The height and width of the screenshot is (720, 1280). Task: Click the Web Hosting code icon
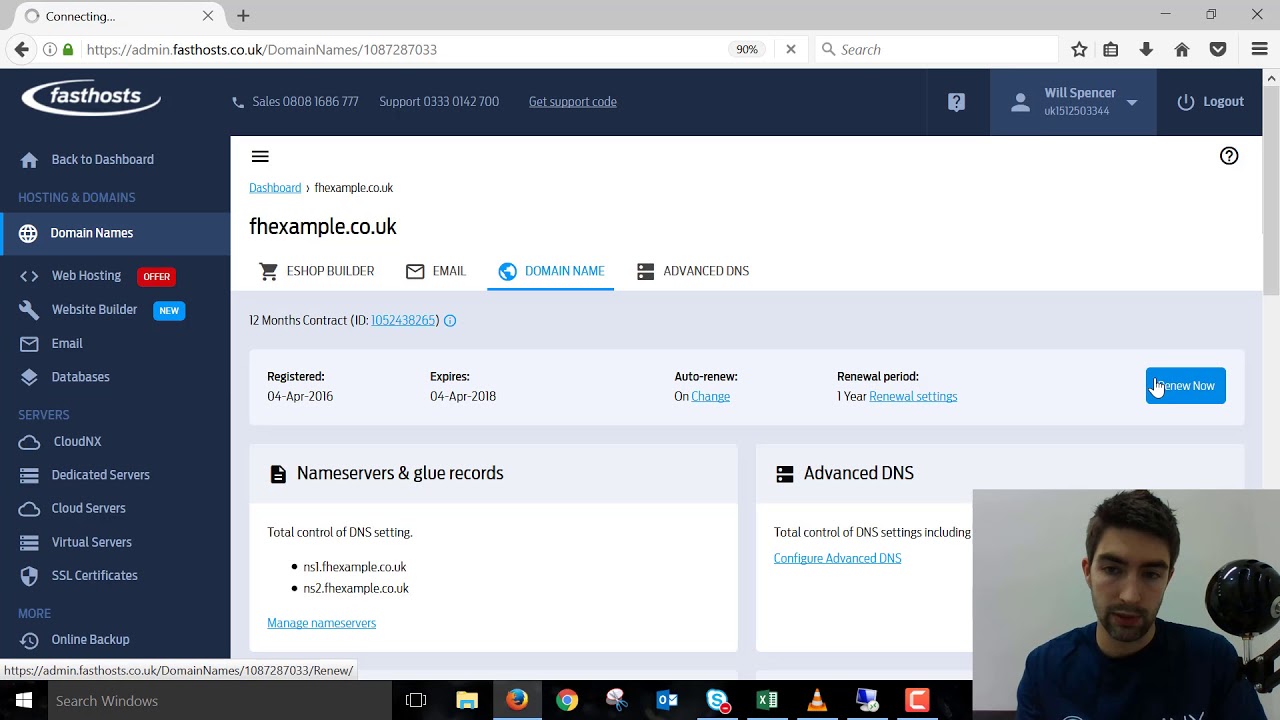[29, 276]
